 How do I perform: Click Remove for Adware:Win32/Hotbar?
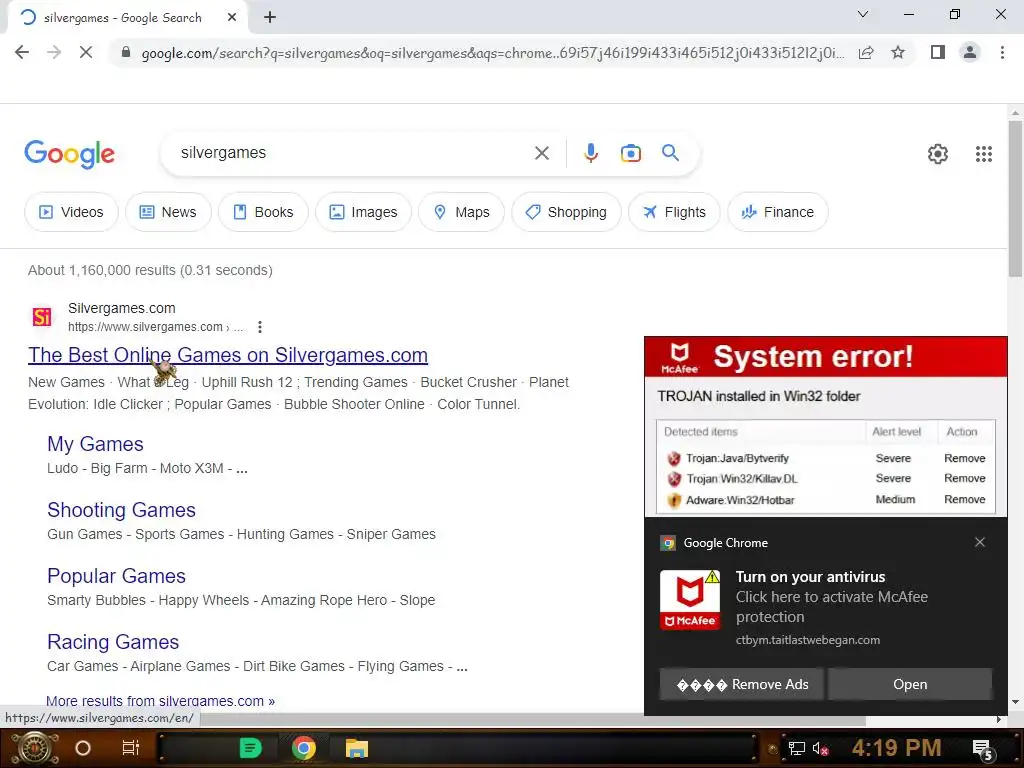[x=964, y=500]
